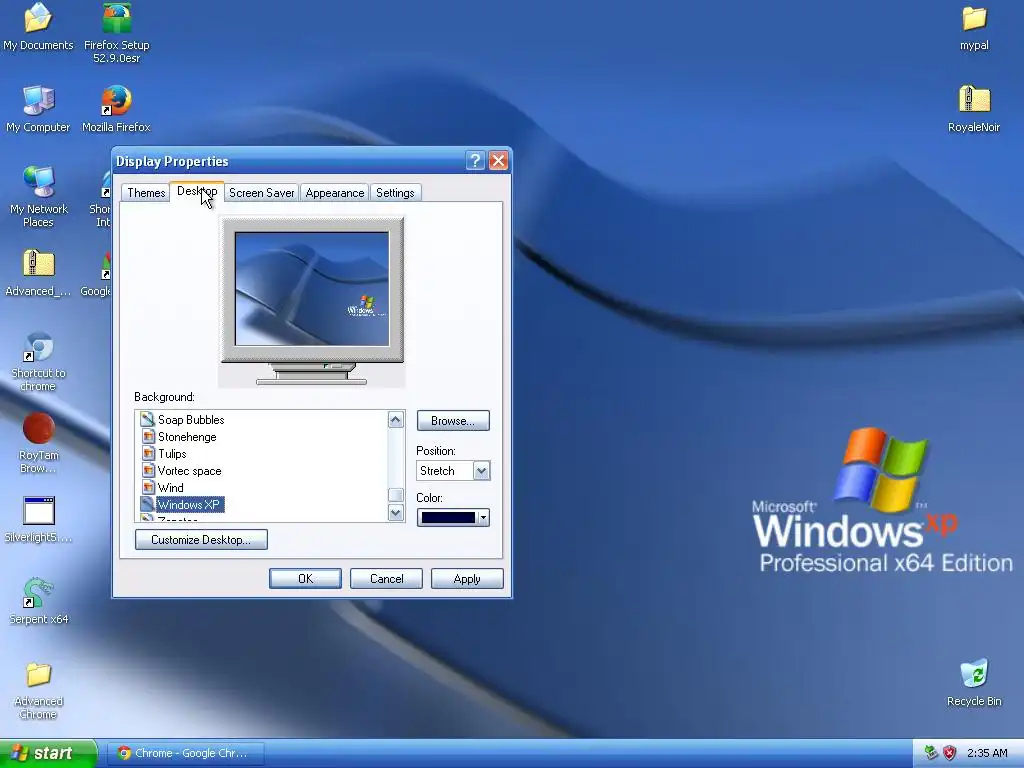Confirm with the OK button

point(306,579)
